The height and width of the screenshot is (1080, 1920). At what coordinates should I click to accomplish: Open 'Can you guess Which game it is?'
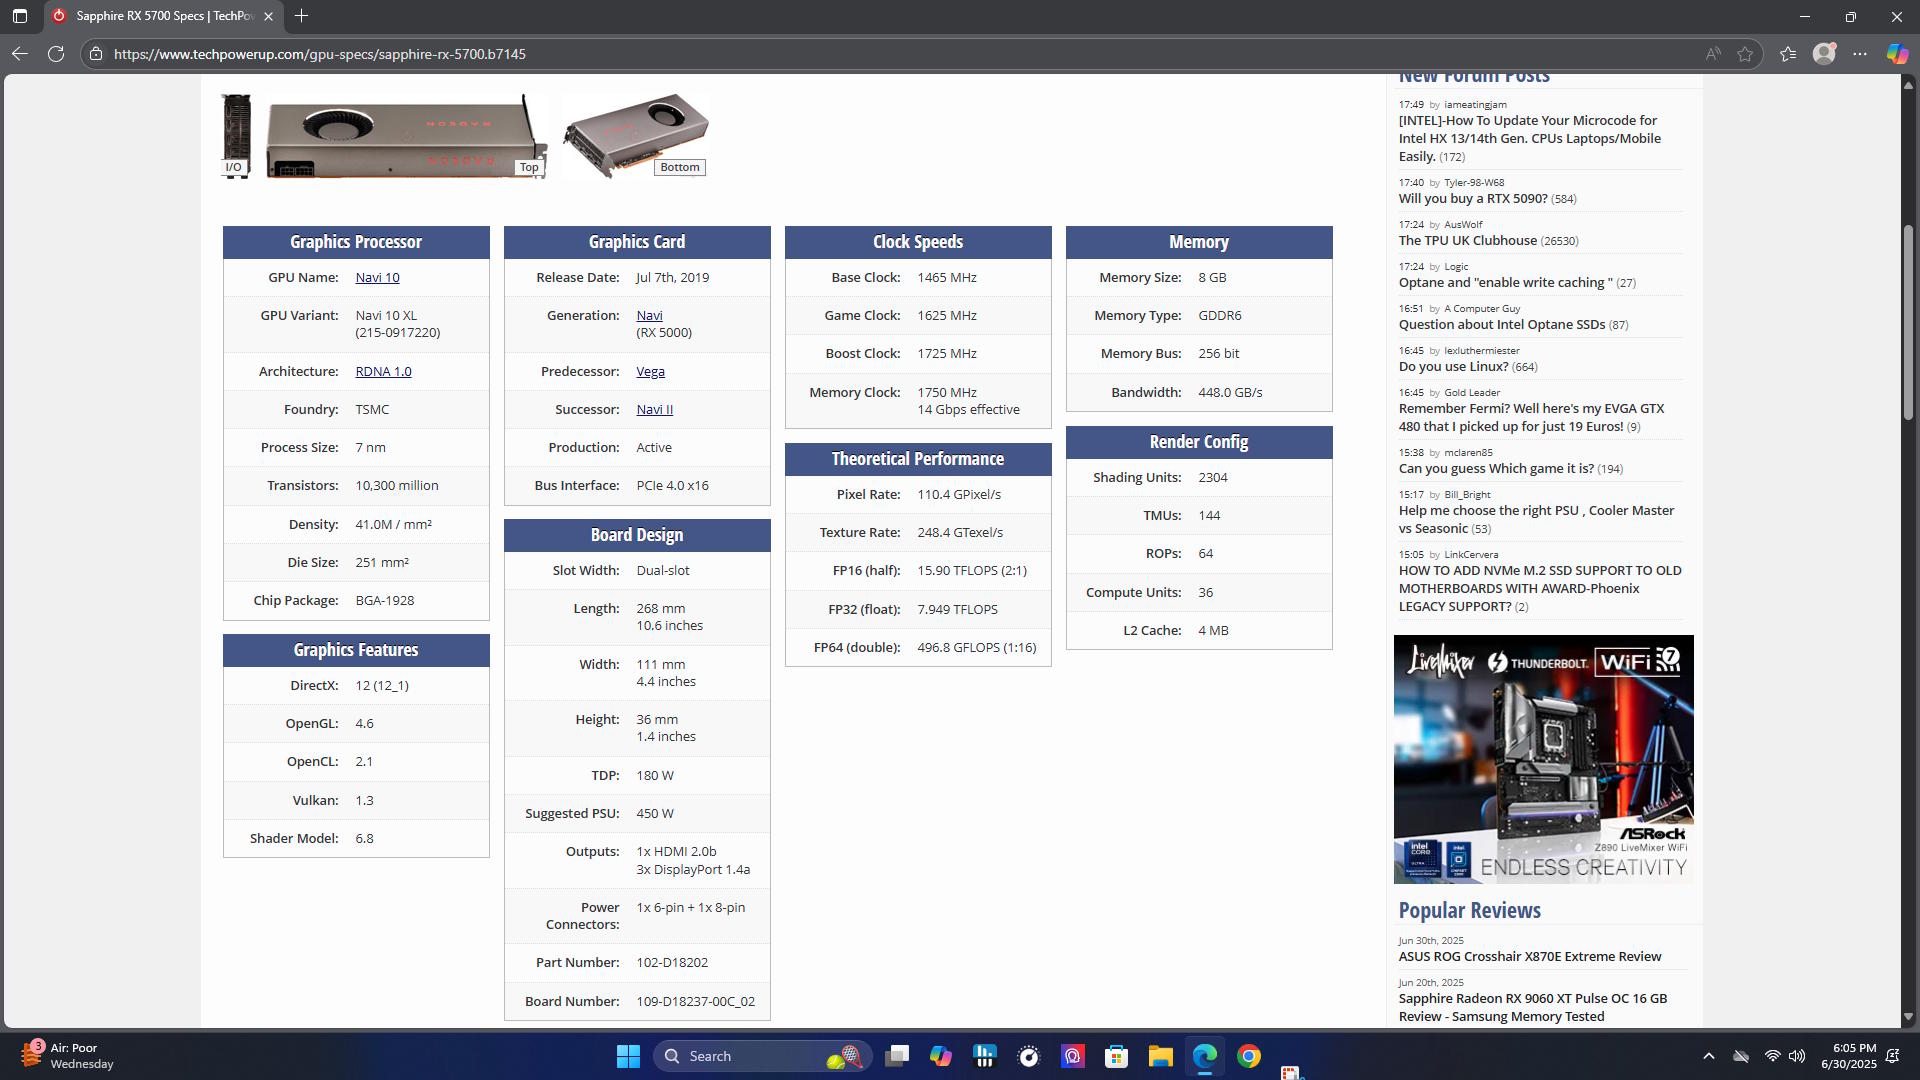(x=1496, y=469)
